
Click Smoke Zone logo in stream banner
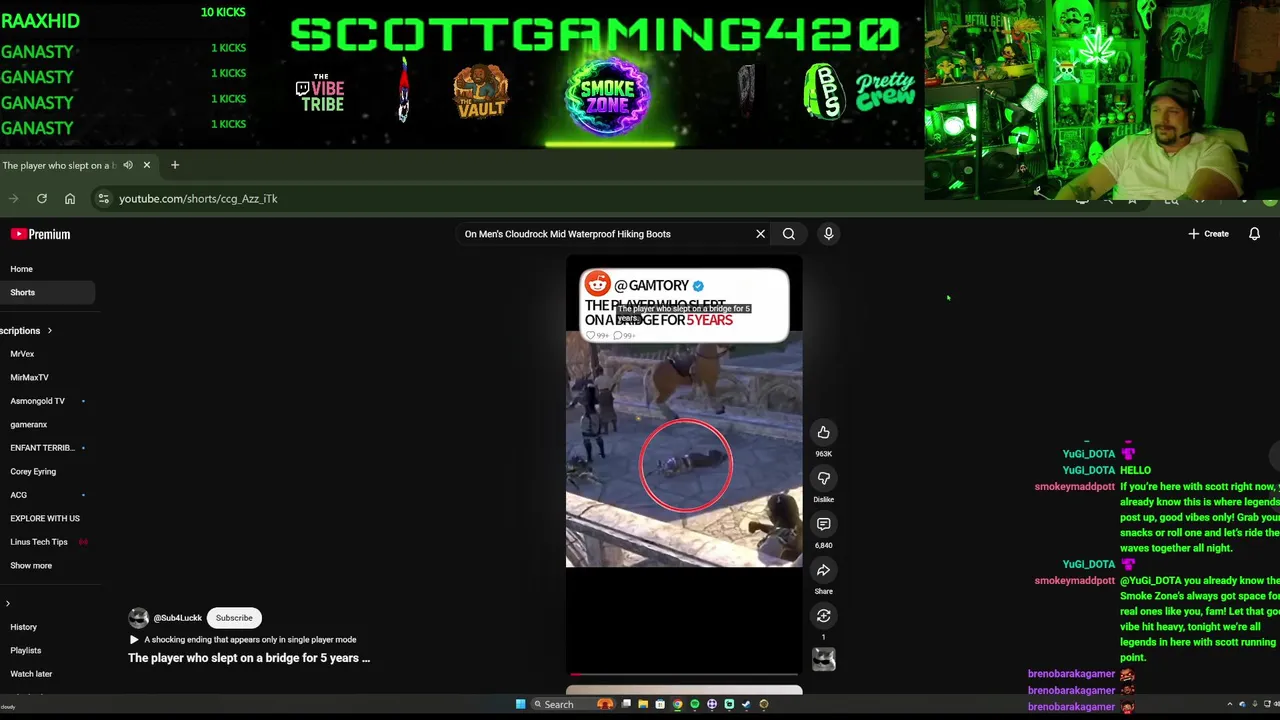click(x=608, y=96)
